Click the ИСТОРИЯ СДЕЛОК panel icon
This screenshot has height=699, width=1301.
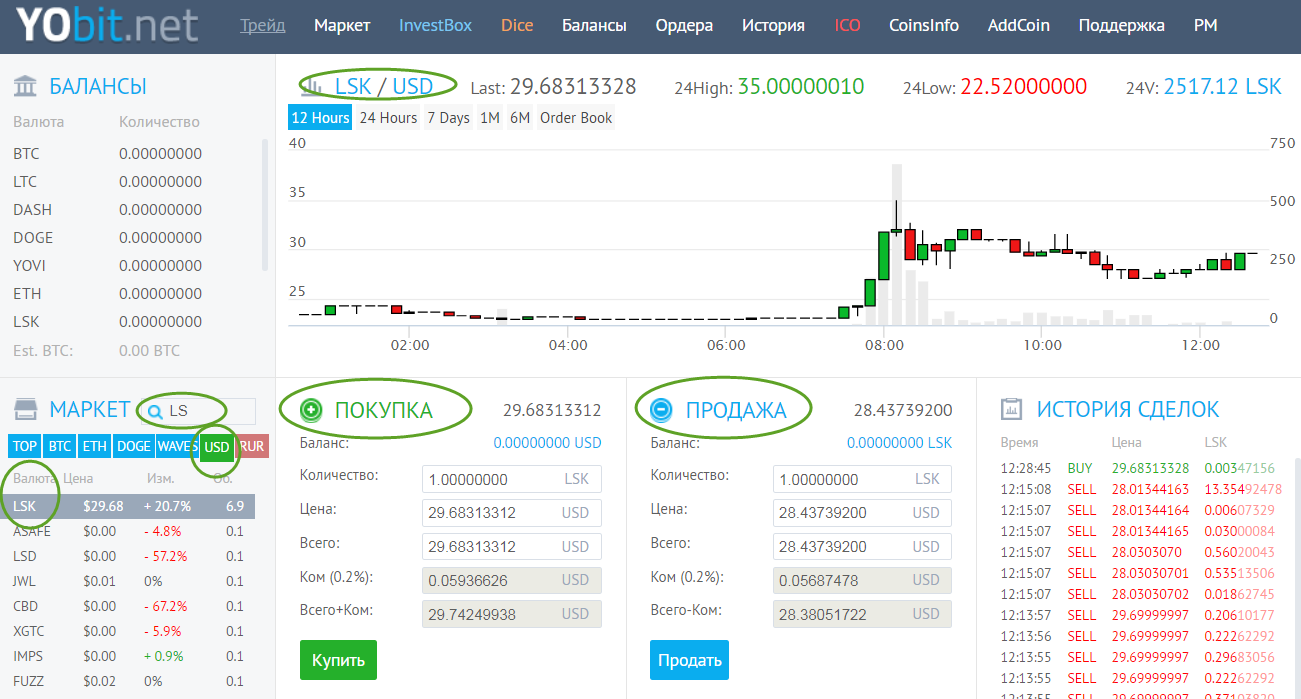(1012, 409)
